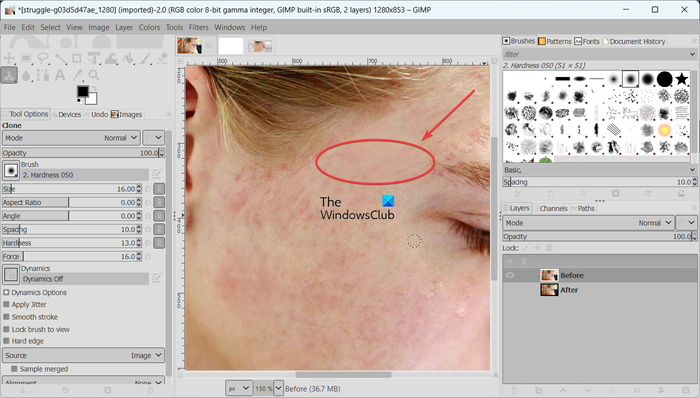
Task: Click the refresh brushes icon
Action: click(648, 194)
